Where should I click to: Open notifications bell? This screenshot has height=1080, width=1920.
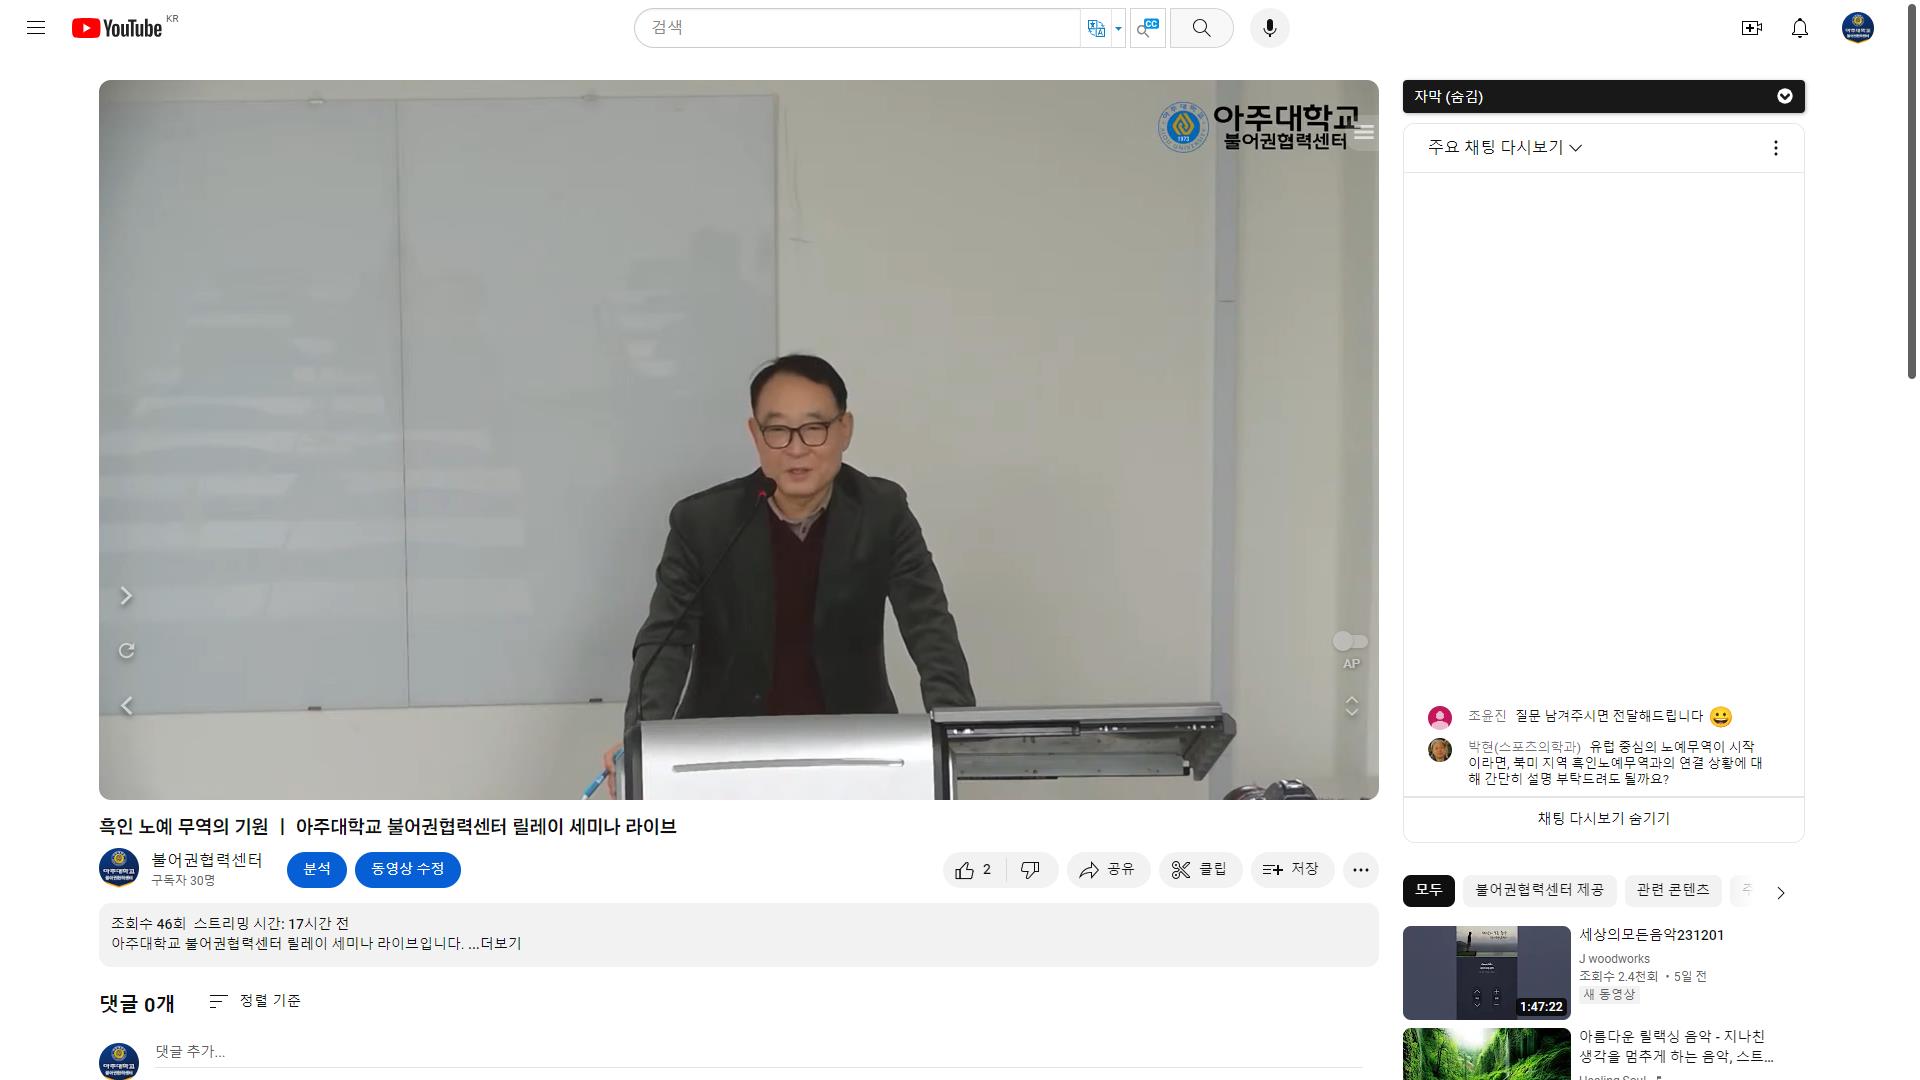[1799, 28]
